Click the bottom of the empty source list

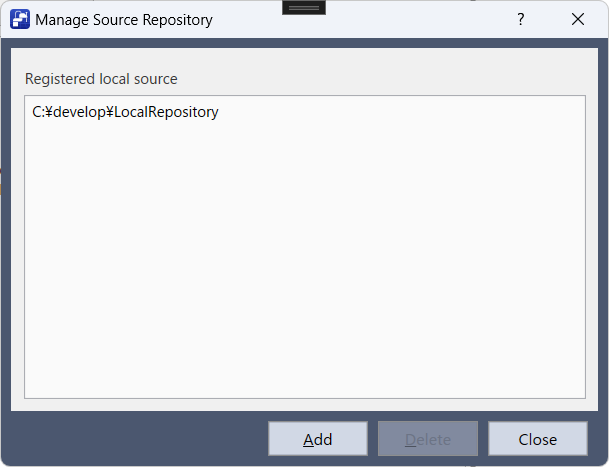tap(304, 385)
